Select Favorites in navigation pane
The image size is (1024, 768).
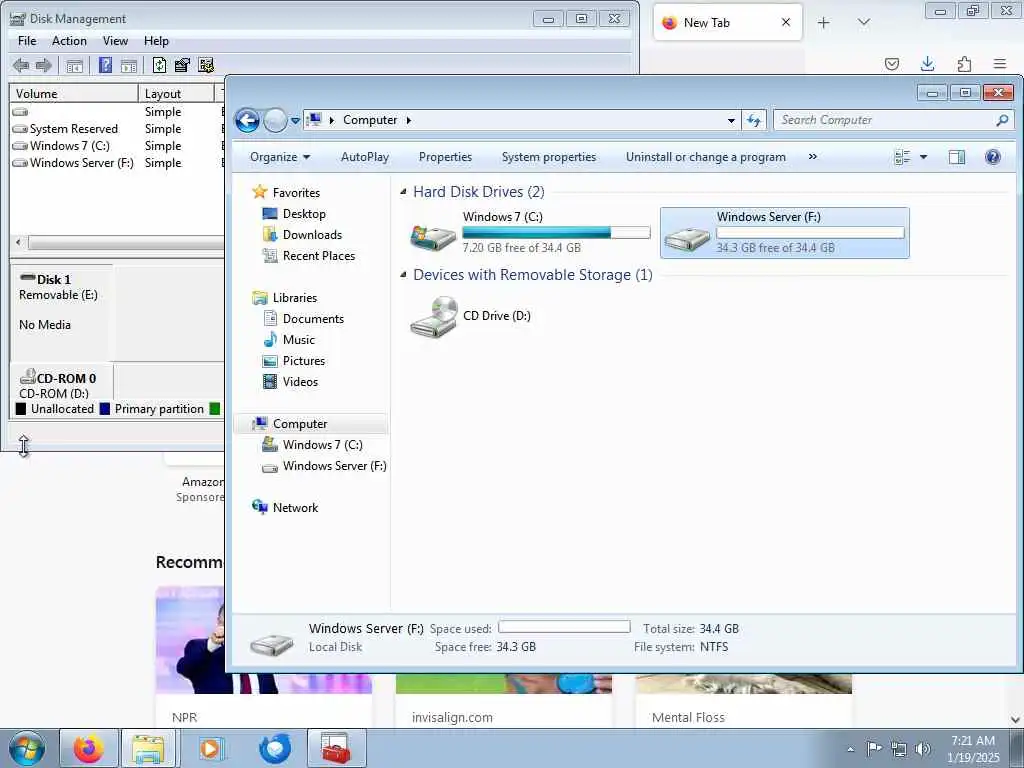click(296, 192)
